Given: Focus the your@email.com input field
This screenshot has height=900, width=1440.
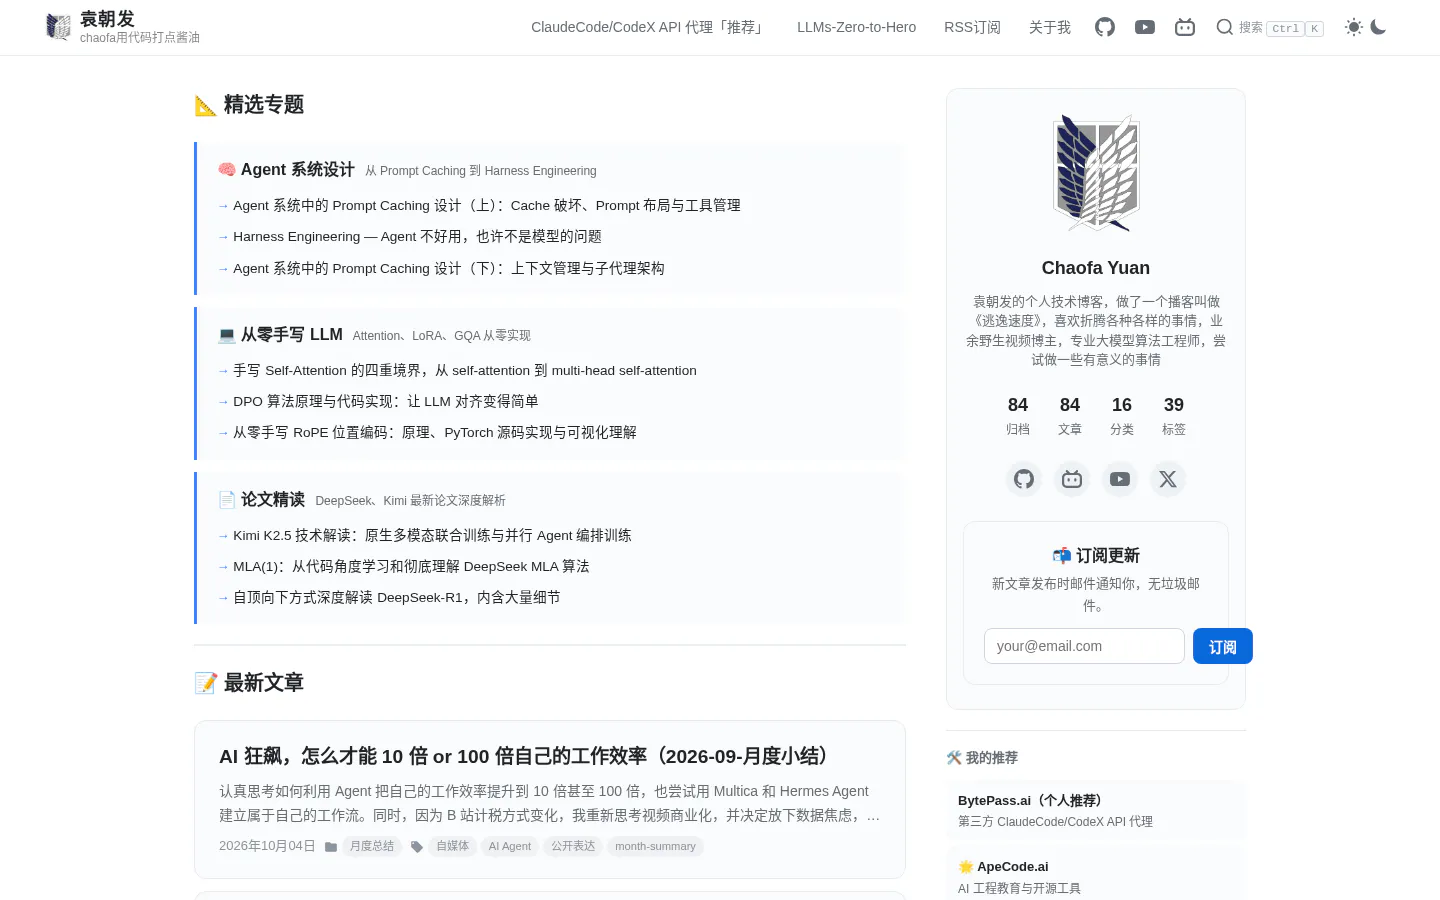Looking at the screenshot, I should click(1084, 646).
